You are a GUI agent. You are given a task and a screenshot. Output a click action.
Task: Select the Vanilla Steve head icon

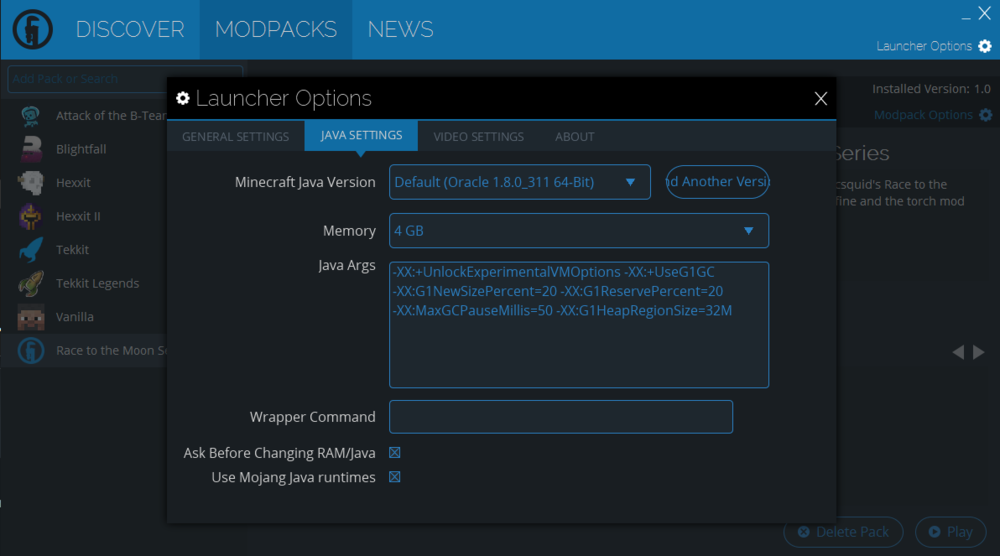(31, 317)
